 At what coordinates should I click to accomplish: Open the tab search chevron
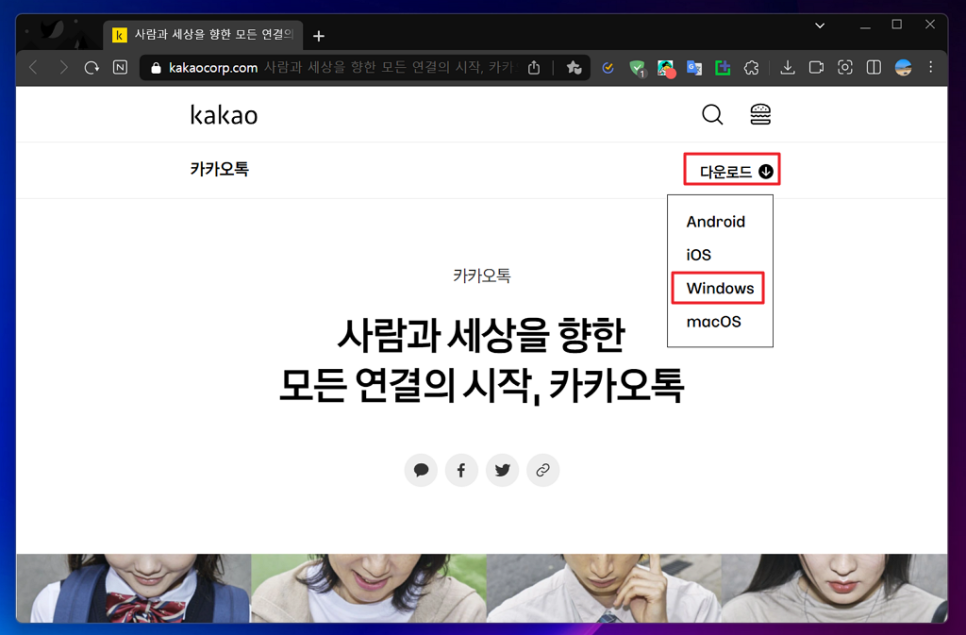point(820,25)
